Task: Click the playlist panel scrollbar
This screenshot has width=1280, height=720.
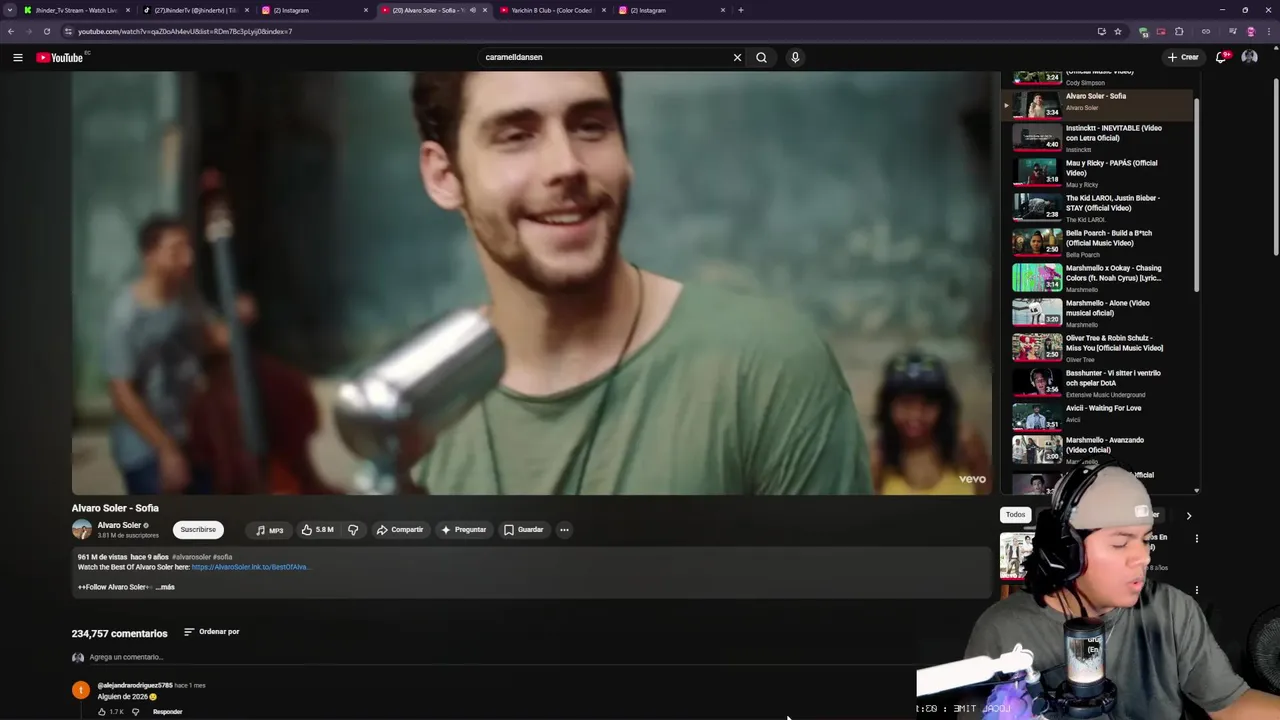Action: point(1196,195)
